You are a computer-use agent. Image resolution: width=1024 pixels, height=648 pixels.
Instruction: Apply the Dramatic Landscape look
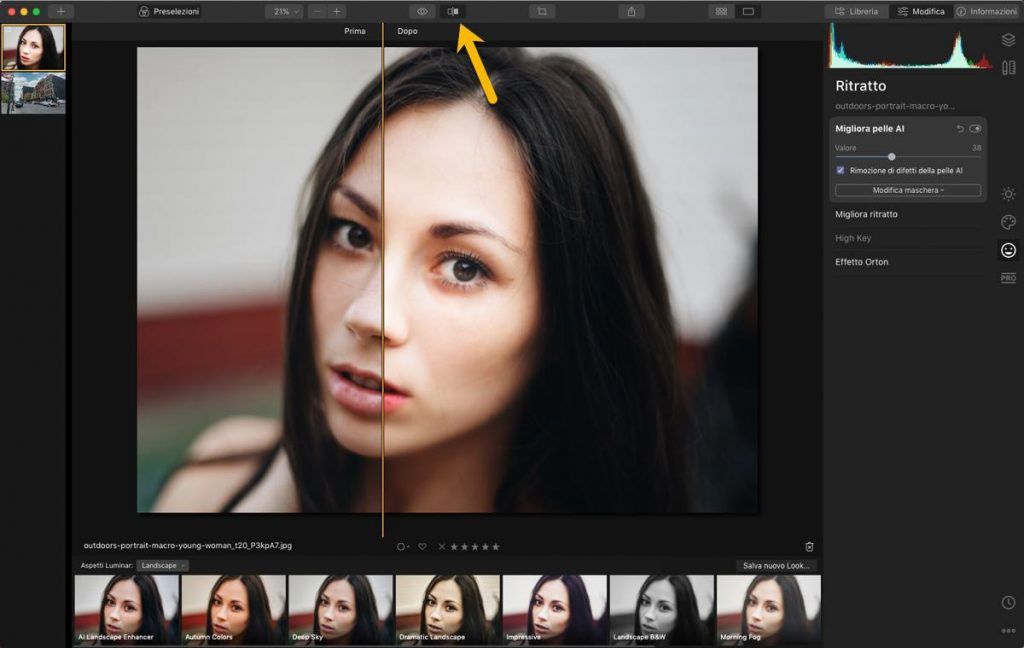[x=447, y=610]
